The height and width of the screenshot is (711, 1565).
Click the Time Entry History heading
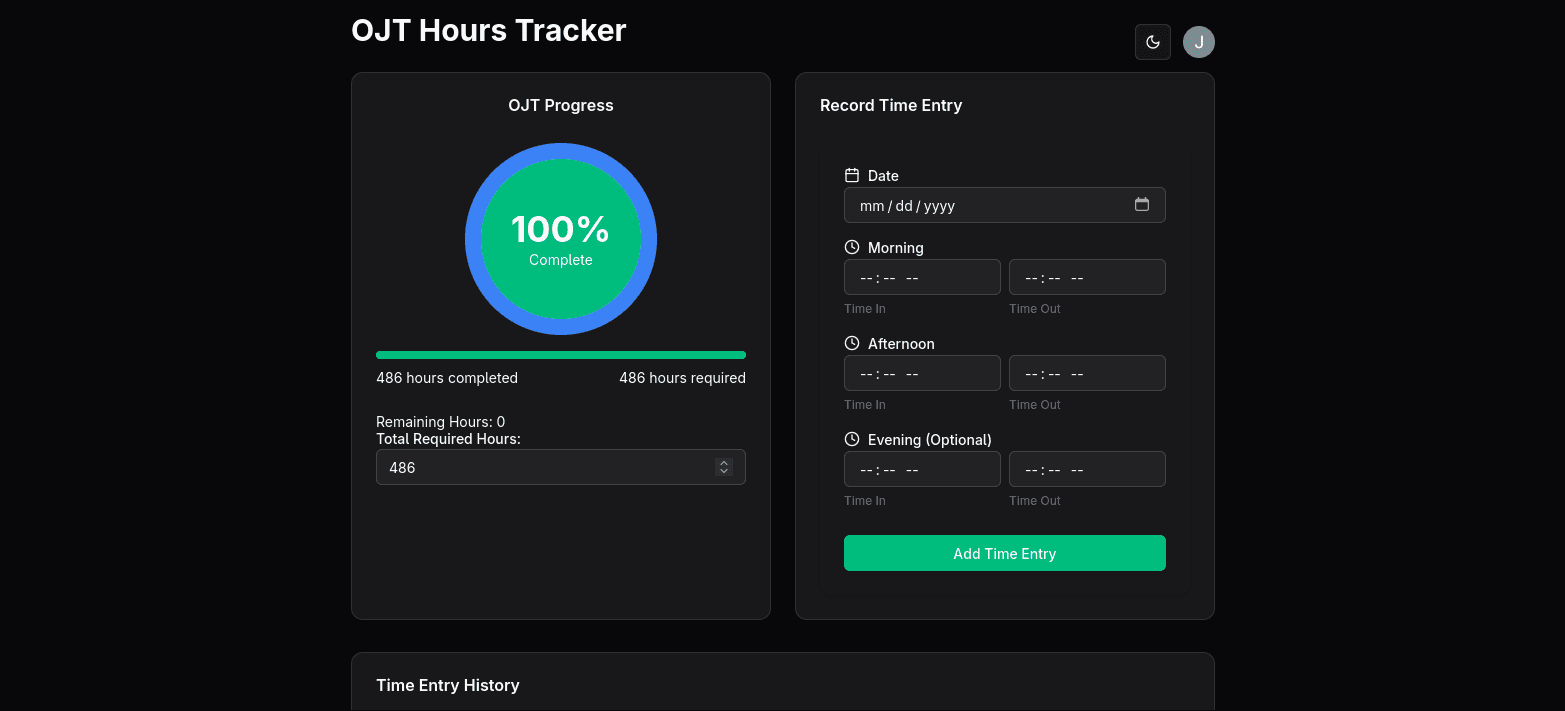click(x=447, y=685)
